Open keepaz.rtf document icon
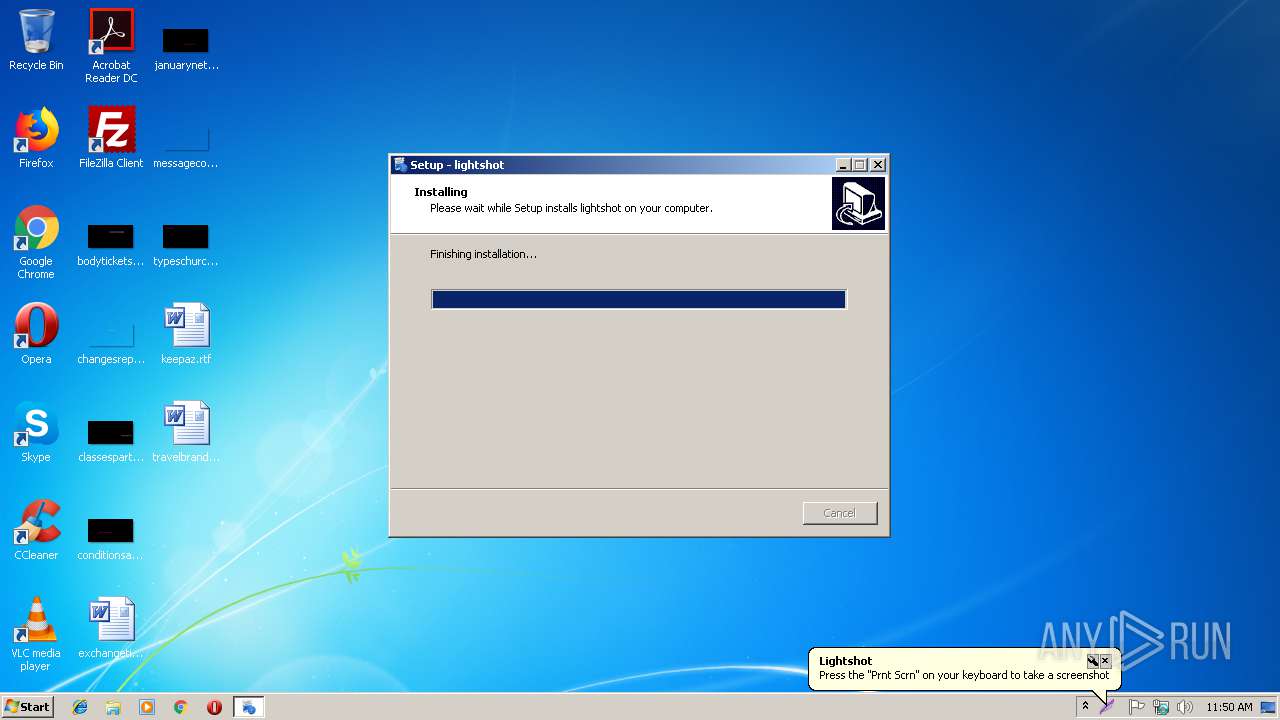The image size is (1280, 720). click(186, 334)
